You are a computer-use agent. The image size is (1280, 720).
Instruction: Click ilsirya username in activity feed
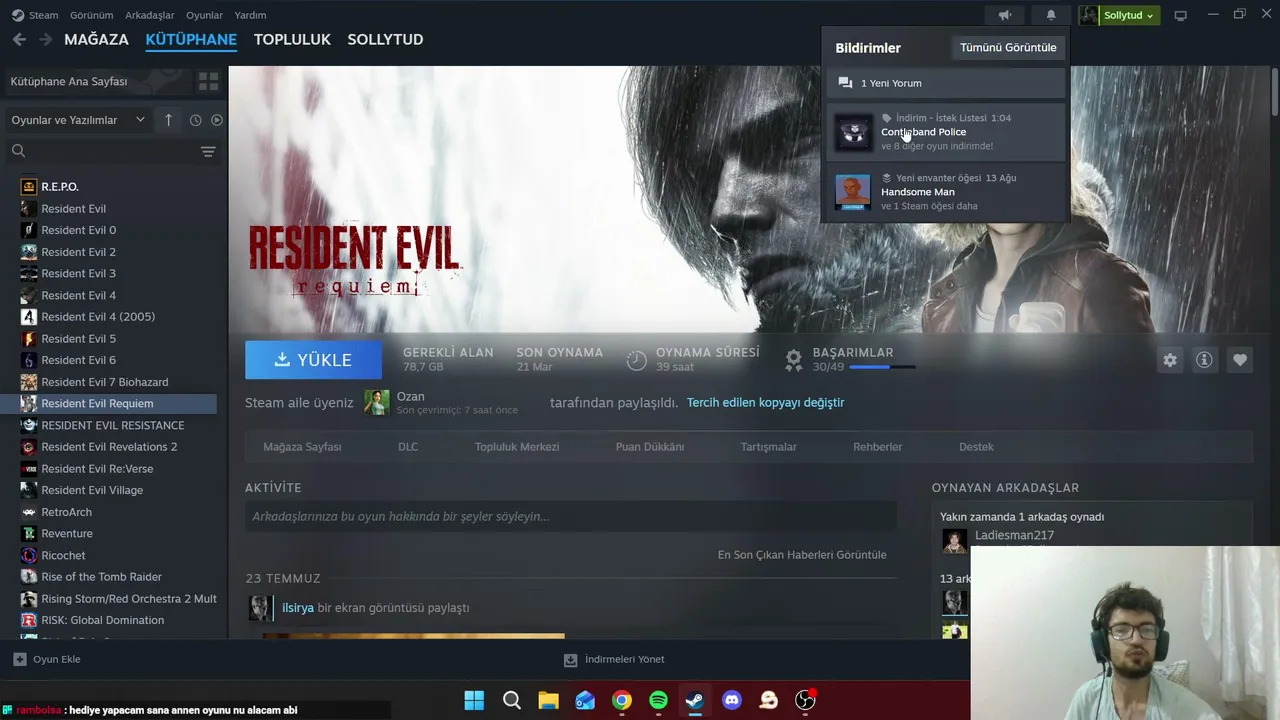click(x=298, y=608)
